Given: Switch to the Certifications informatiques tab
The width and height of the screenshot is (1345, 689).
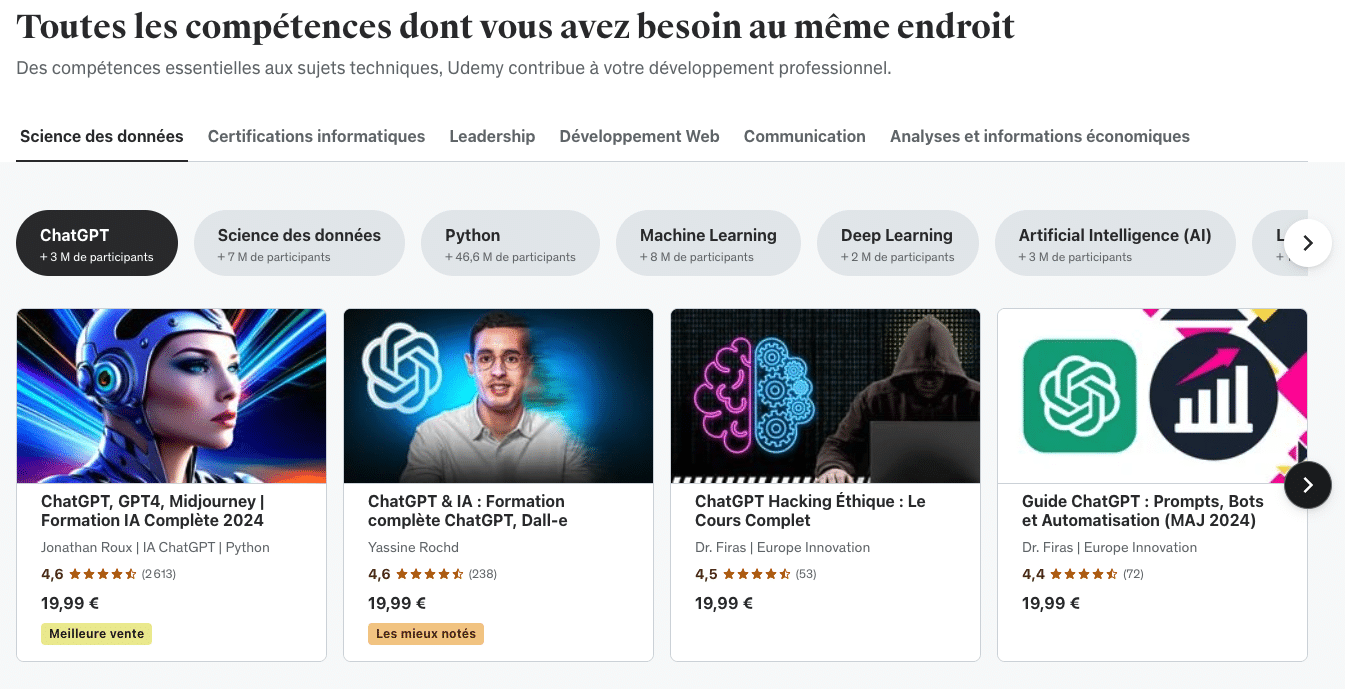Looking at the screenshot, I should 316,136.
